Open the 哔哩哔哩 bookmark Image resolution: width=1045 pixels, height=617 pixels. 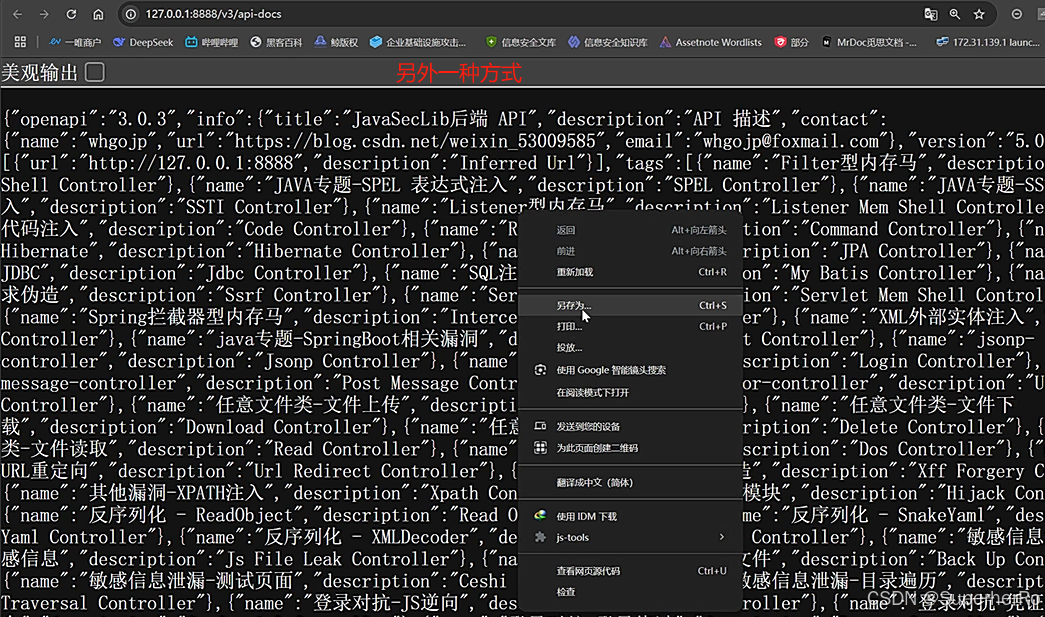[x=211, y=42]
